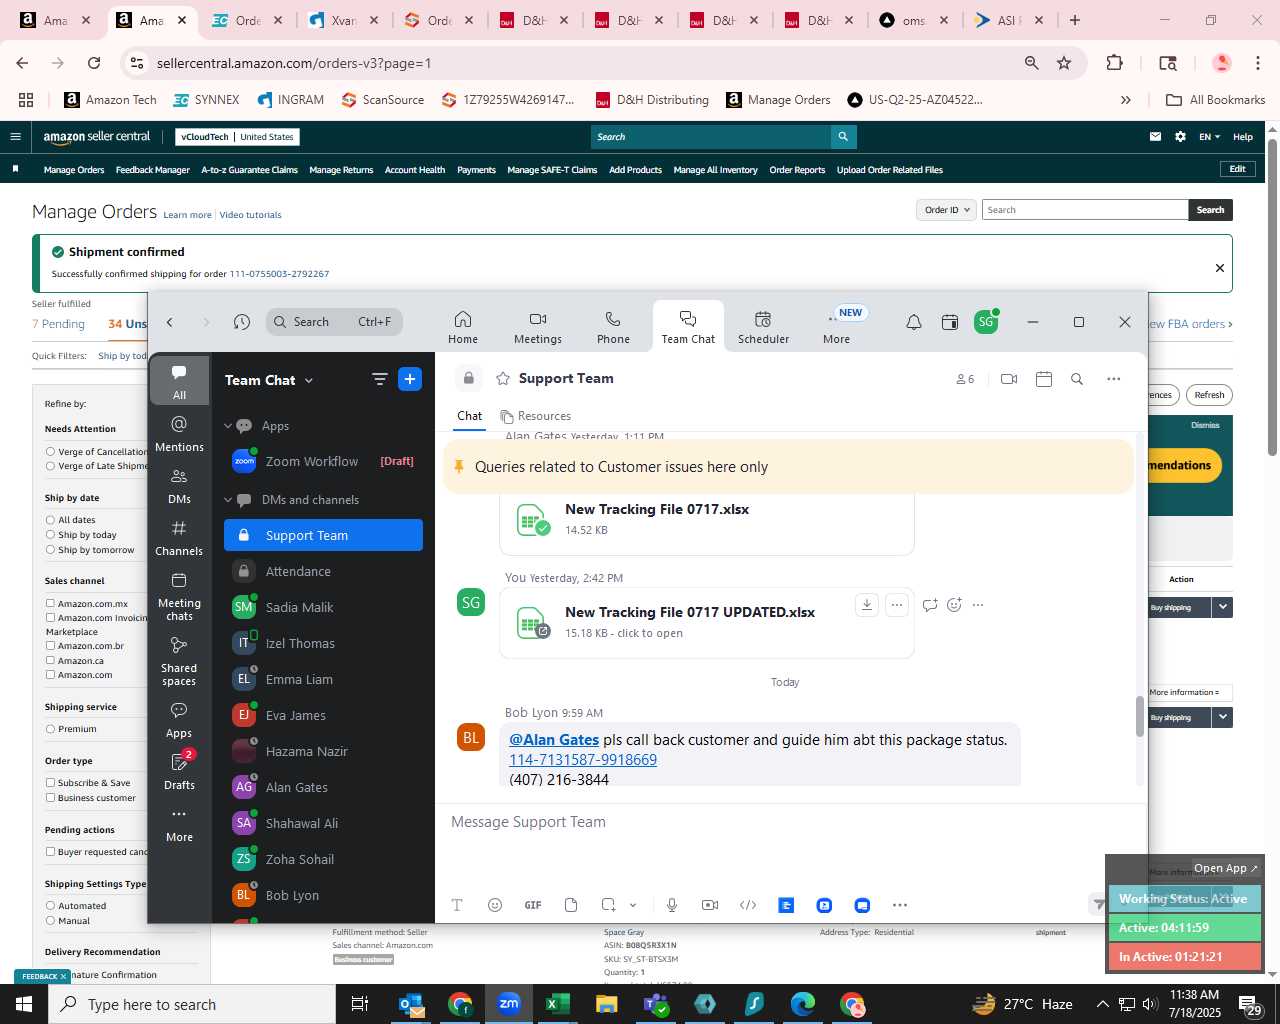Open DMs in Zoom sidebar
The width and height of the screenshot is (1280, 1024).
[179, 486]
